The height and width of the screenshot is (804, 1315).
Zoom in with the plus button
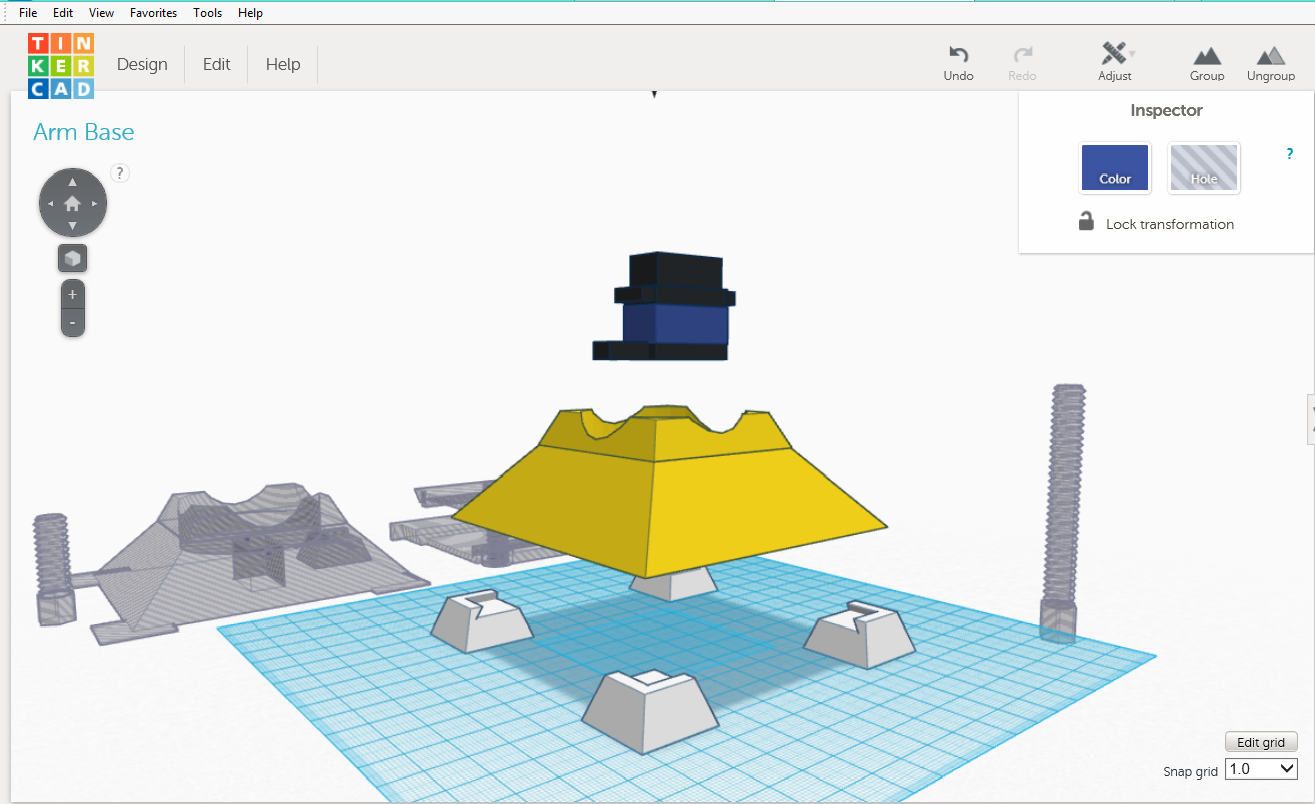point(73,294)
